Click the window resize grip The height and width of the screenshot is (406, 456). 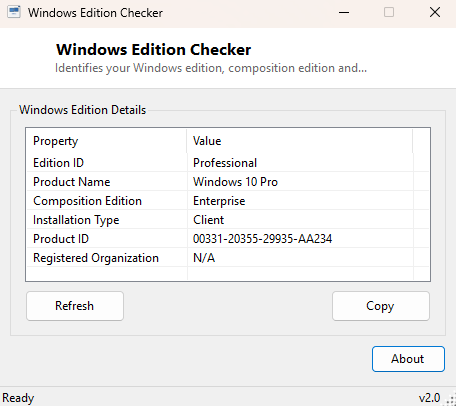[x=451, y=400]
